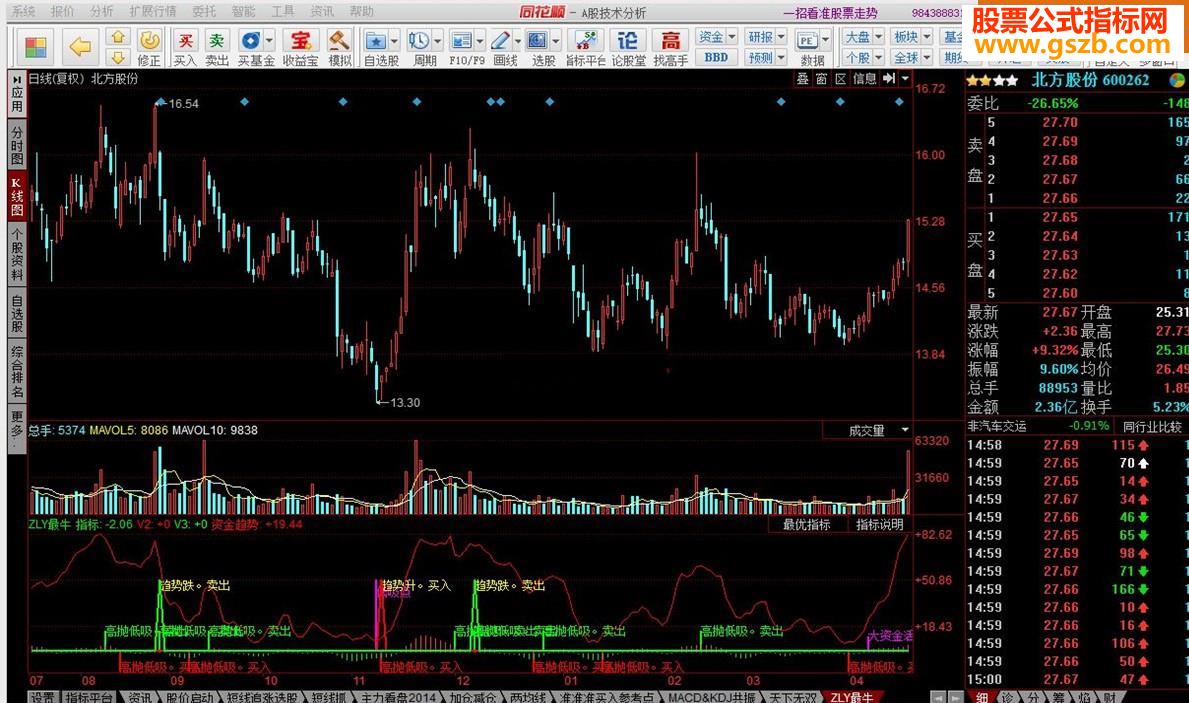This screenshot has width=1189, height=703.
Task: Click the 最优指标 button
Action: tap(807, 524)
